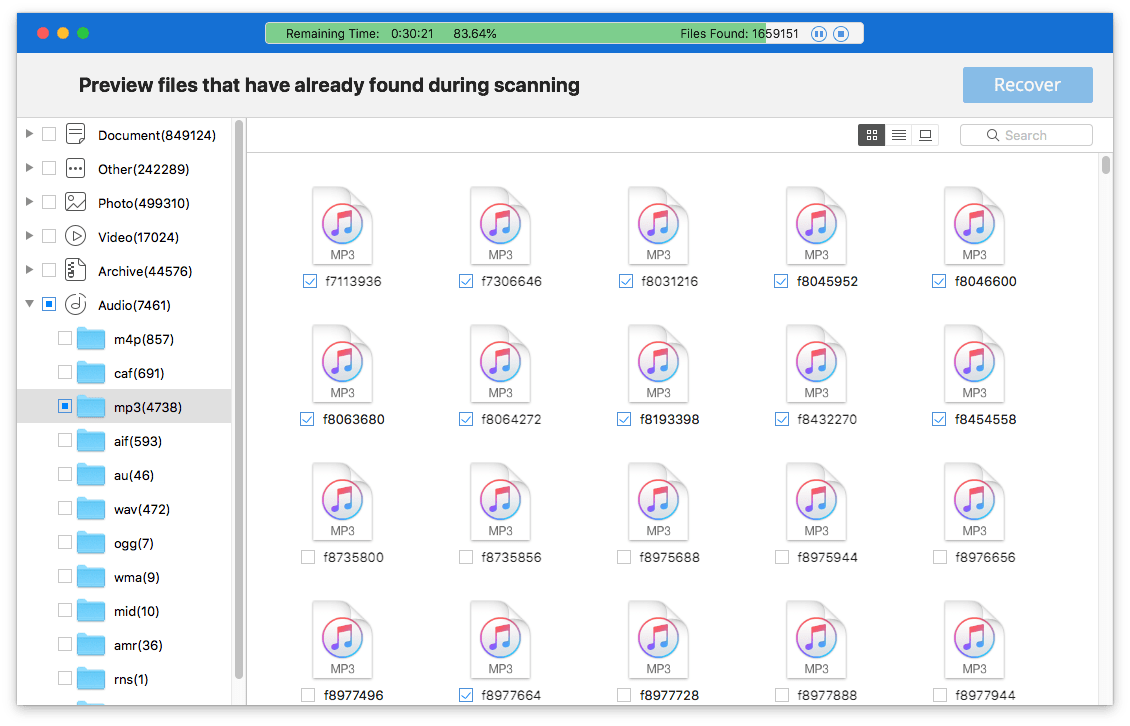
Task: Check file f8977496 checkbox
Action: (x=308, y=695)
